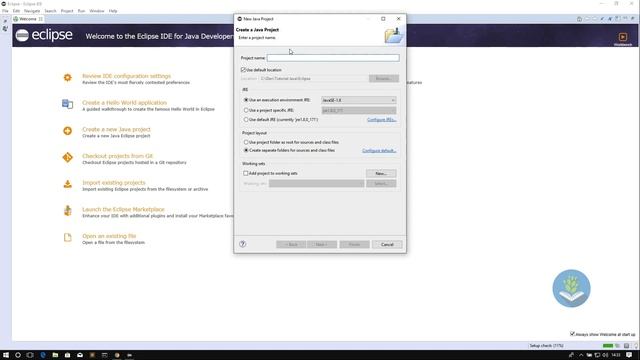Click the Create a new Java project plus icon
Image resolution: width=640 pixels, height=360 pixels.
67,131
